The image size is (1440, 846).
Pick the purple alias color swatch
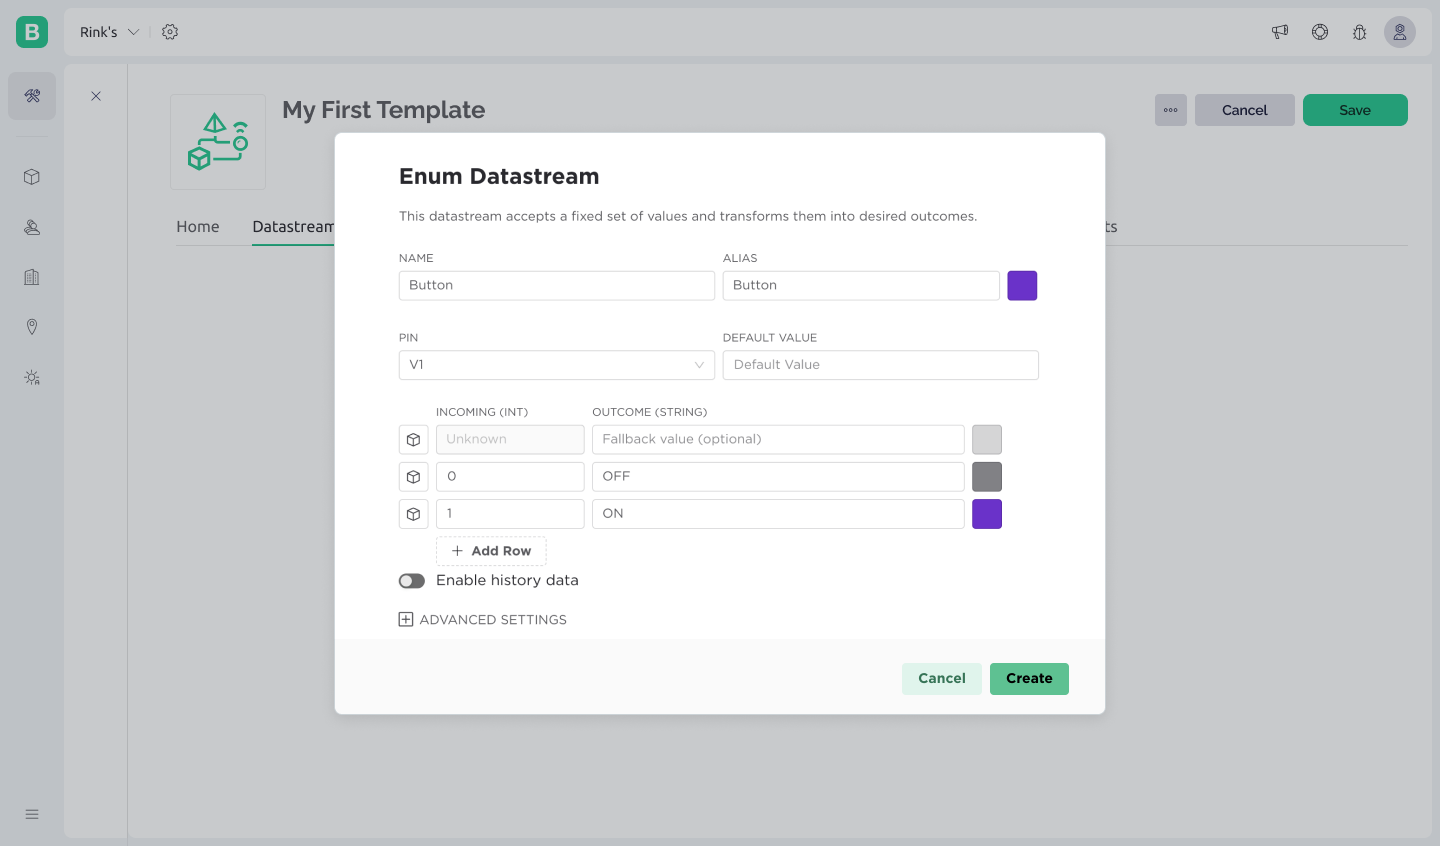point(1022,286)
